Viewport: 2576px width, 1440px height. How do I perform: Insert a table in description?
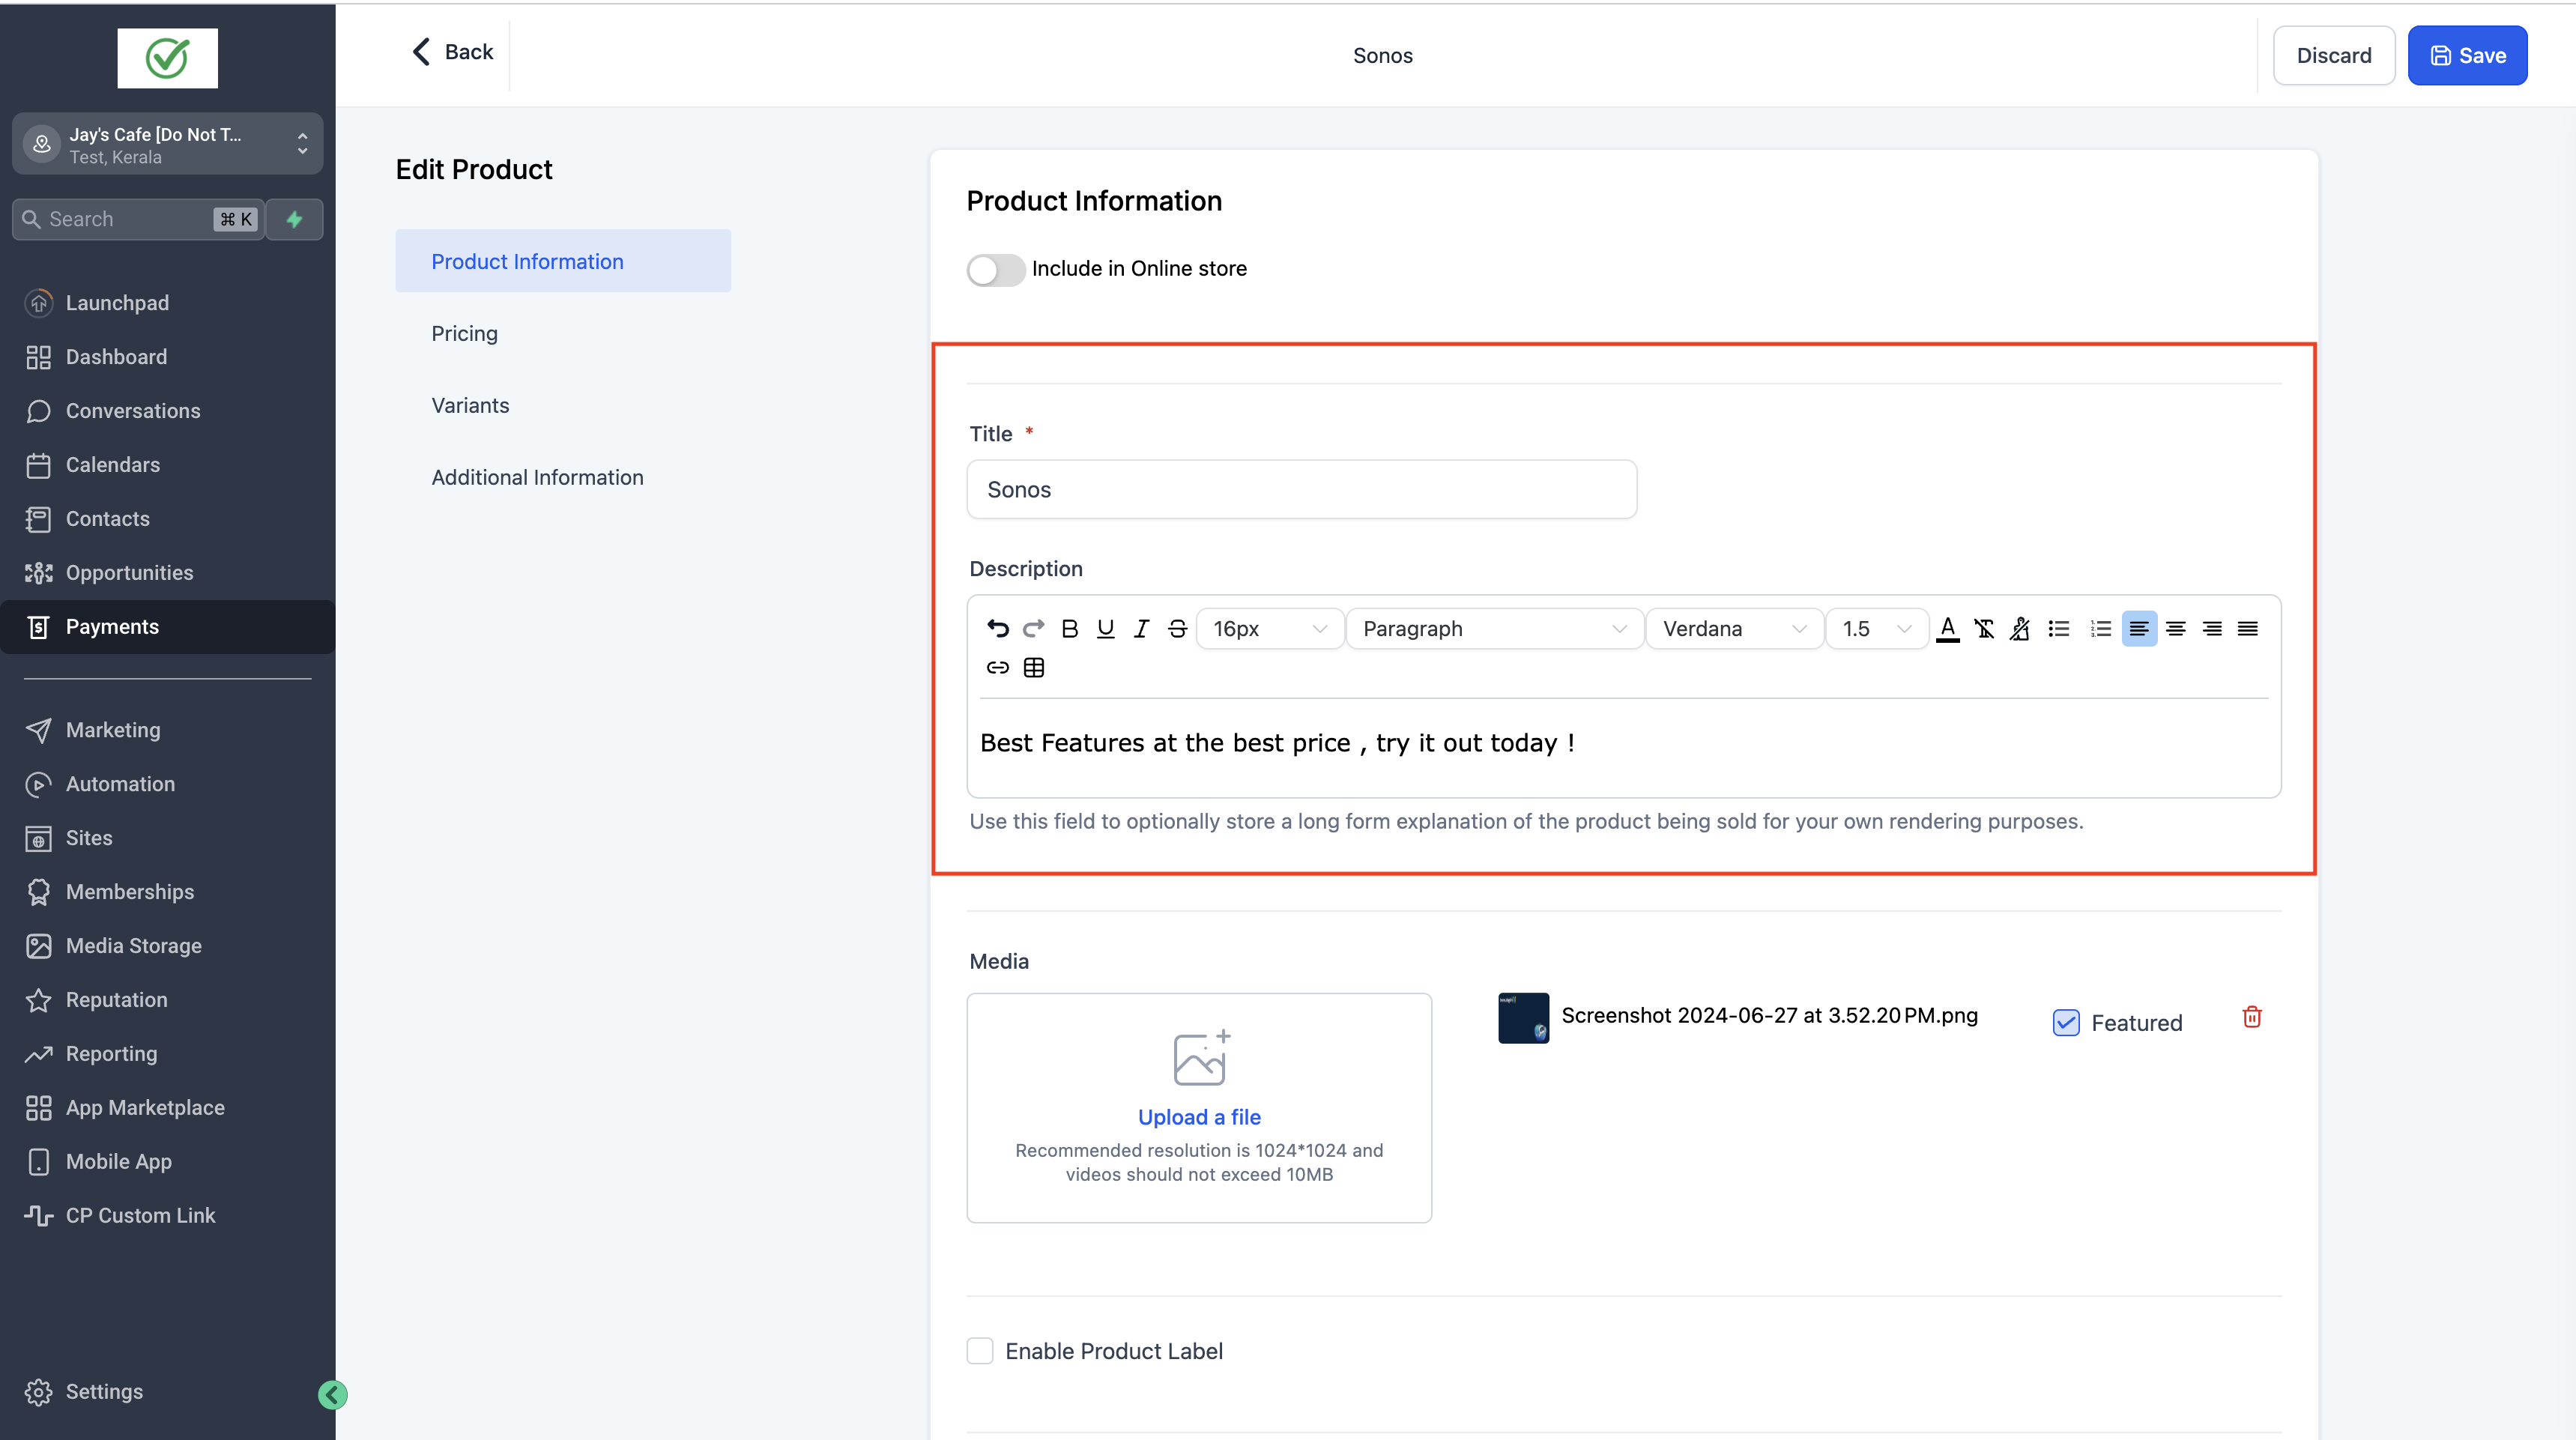pos(1034,667)
